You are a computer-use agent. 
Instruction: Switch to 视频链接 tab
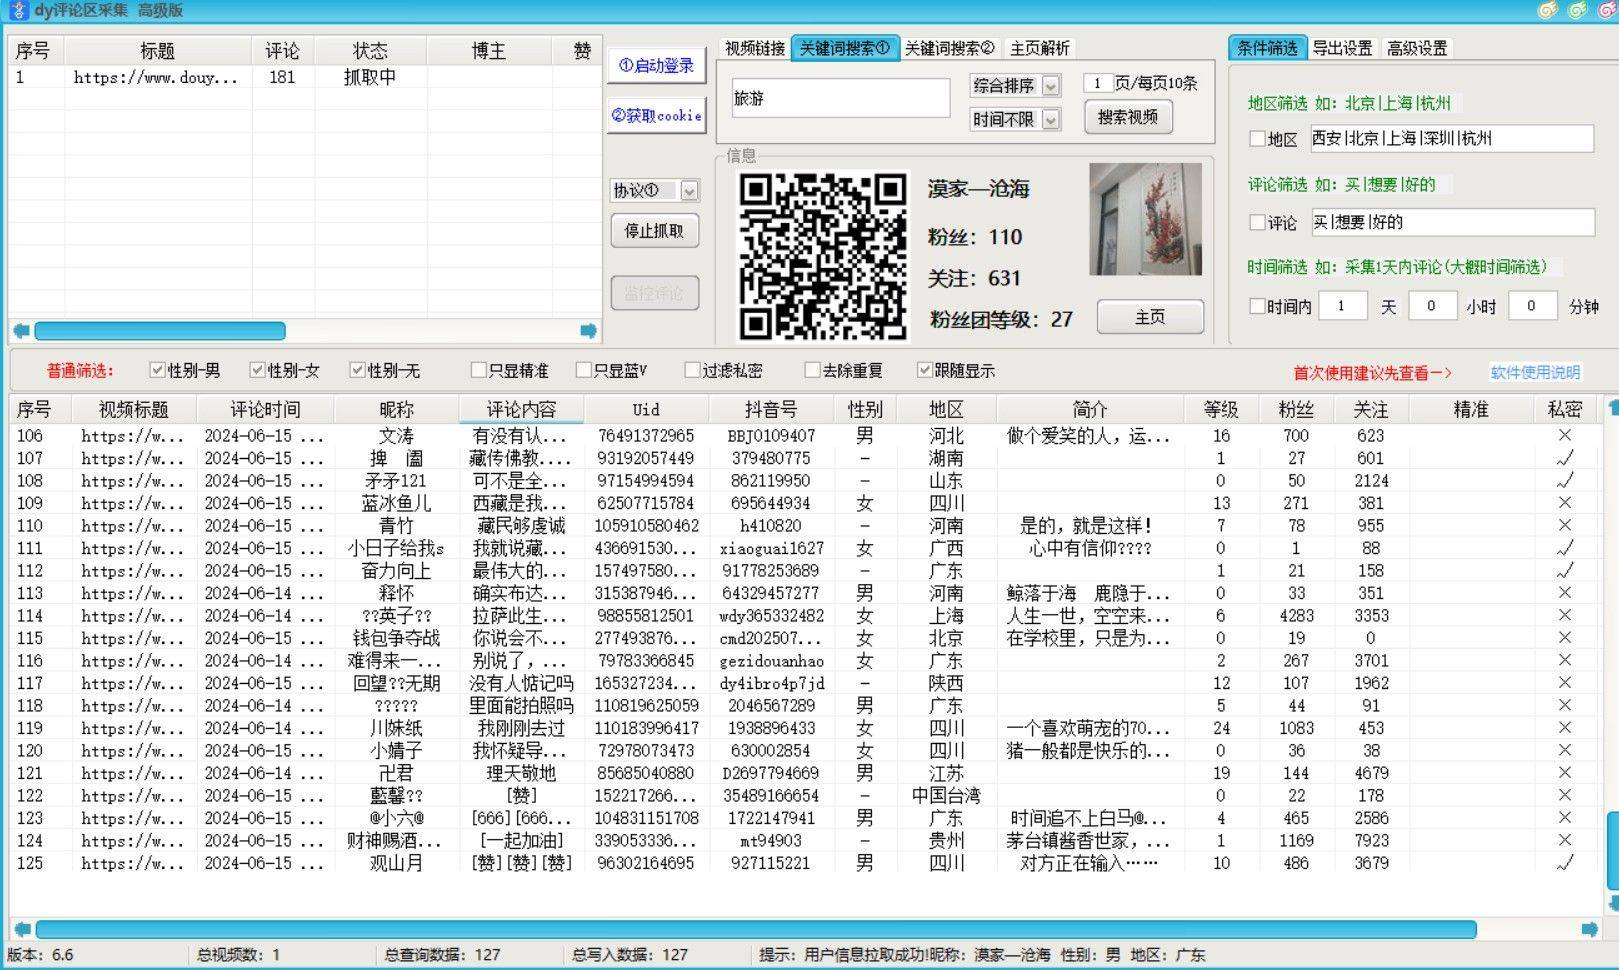point(755,48)
